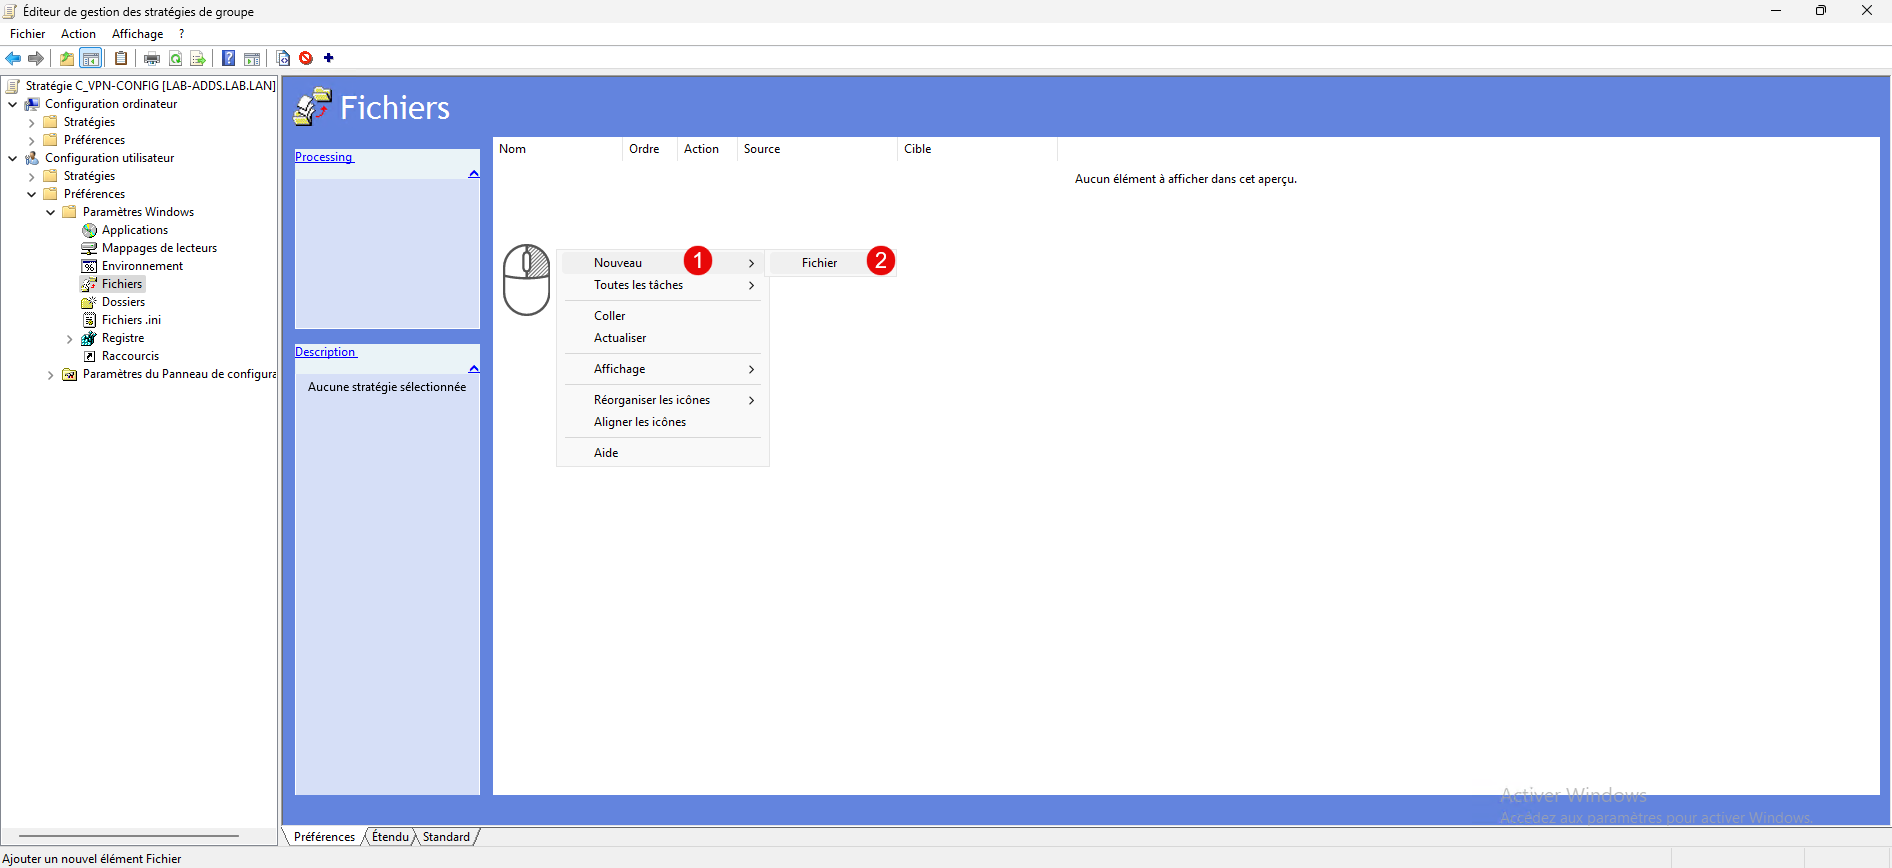Image resolution: width=1892 pixels, height=868 pixels.
Task: Select Mappages de lecteurs in tree
Action: pos(159,248)
